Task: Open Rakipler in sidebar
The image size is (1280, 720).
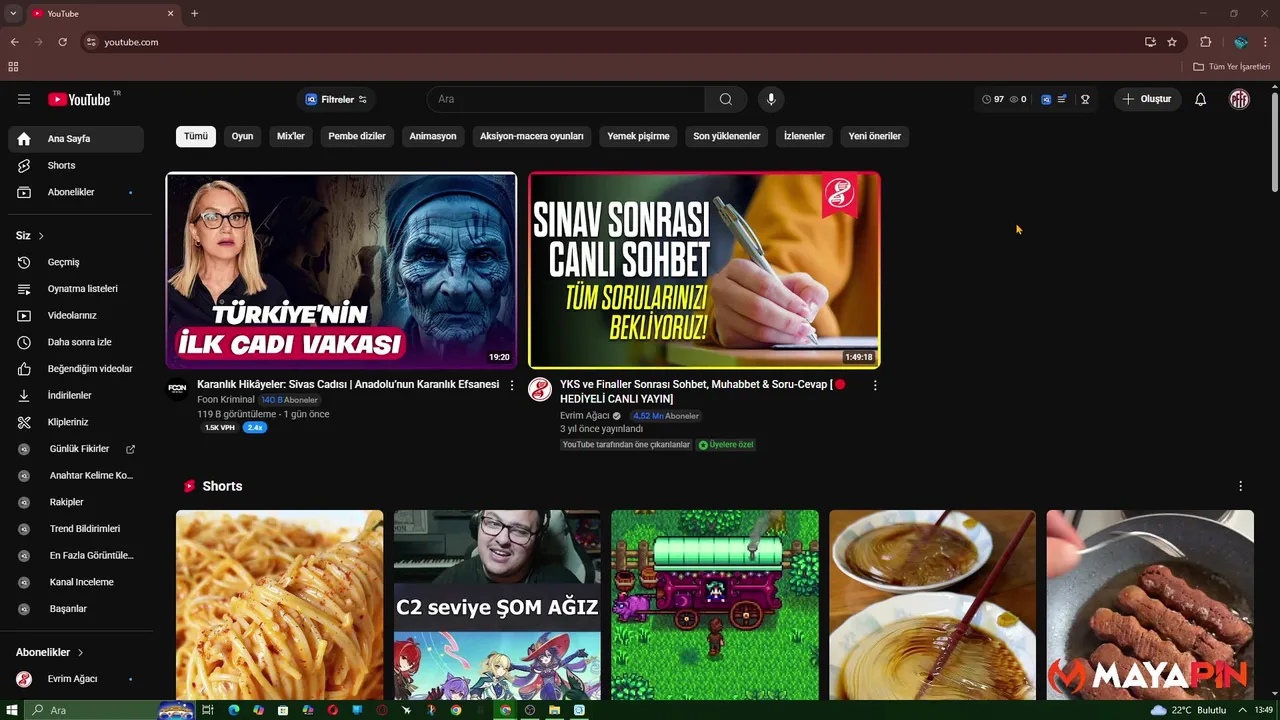Action: click(x=76, y=502)
